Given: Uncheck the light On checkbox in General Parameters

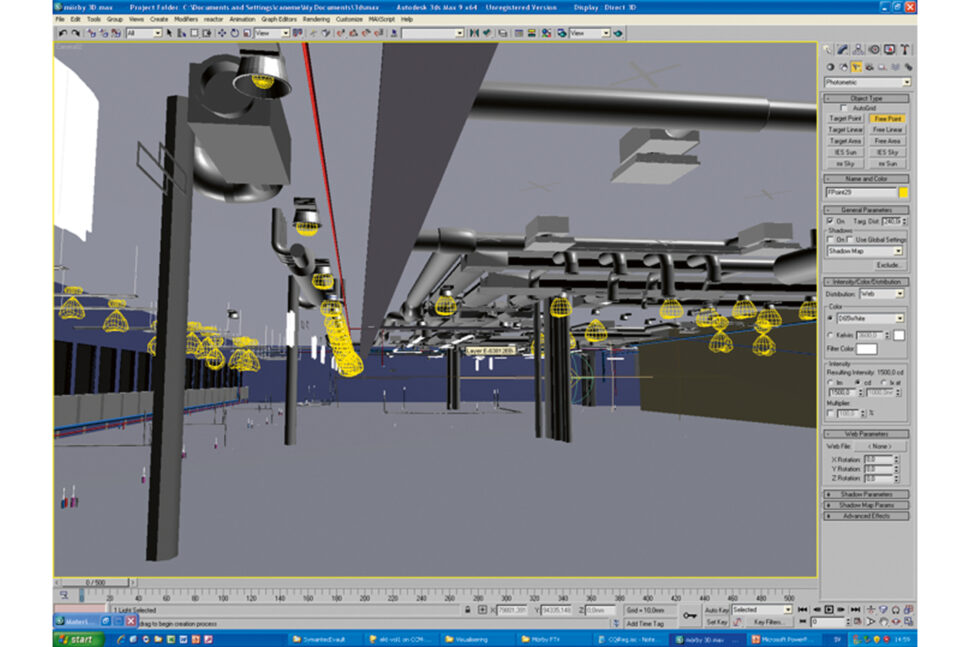Looking at the screenshot, I should 829,221.
